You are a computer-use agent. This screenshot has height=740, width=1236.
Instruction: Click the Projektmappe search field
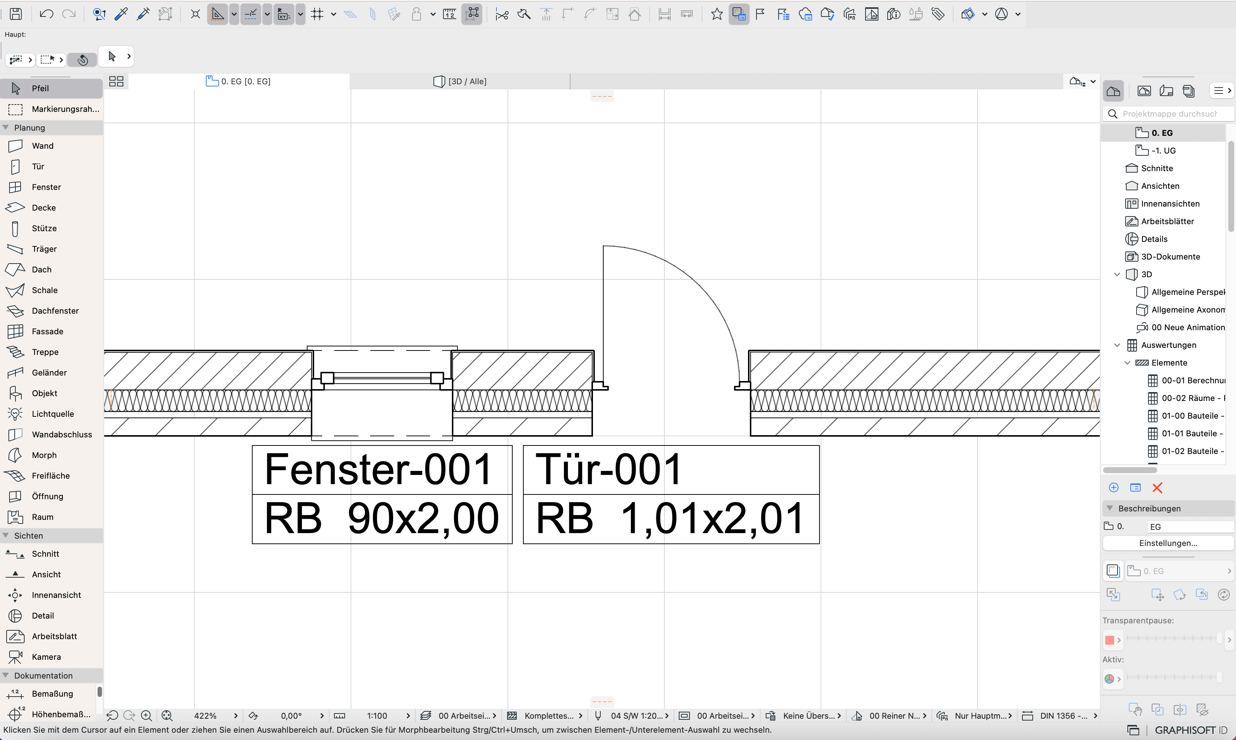click(1168, 114)
